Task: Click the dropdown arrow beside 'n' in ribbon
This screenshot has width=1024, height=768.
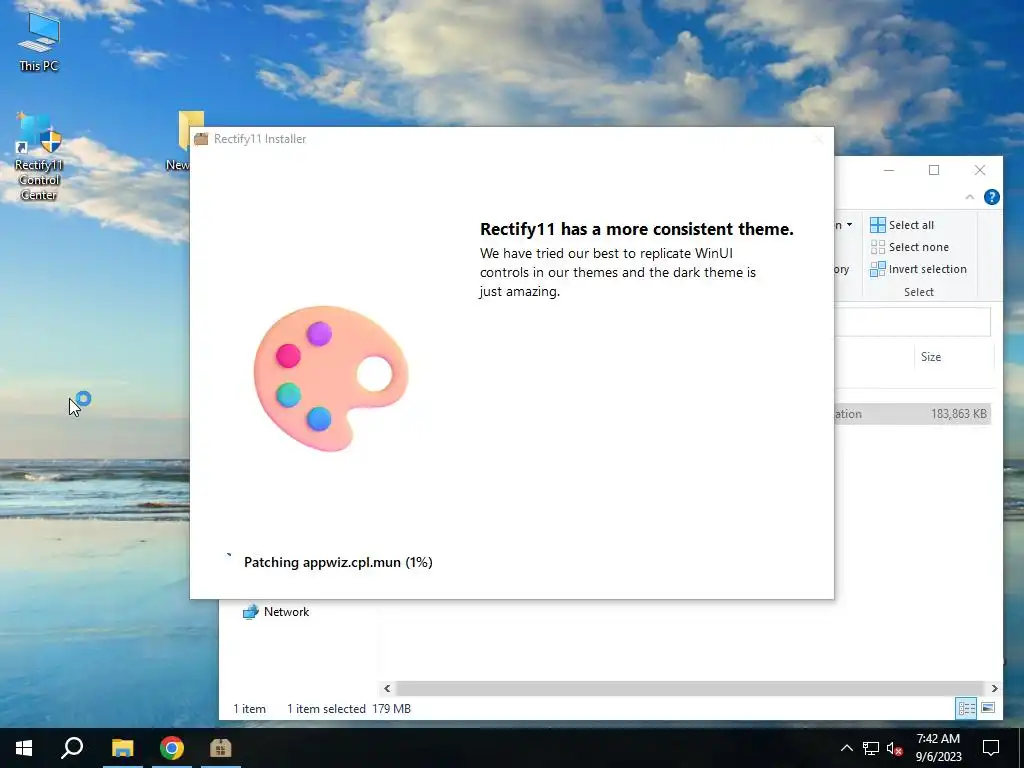Action: [x=849, y=225]
